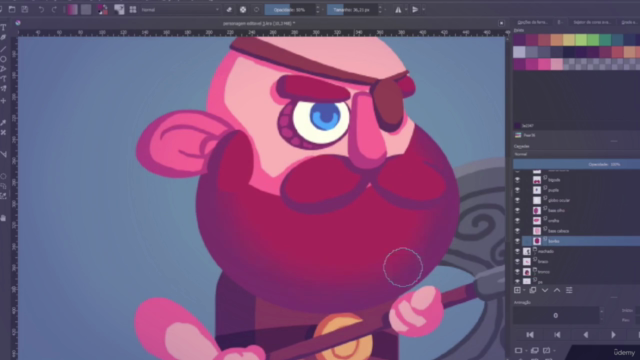This screenshot has height=360, width=640.
Task: Toggle visibility of the barba layer
Action: tap(518, 241)
